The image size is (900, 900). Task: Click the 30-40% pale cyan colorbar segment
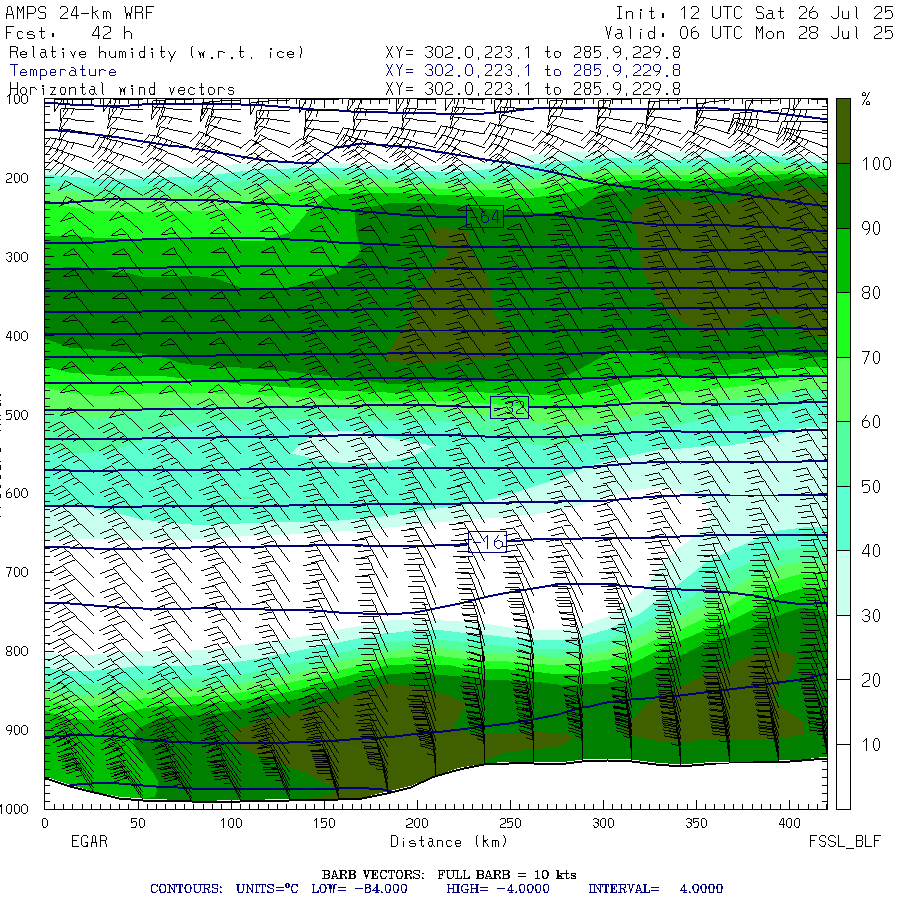(843, 583)
